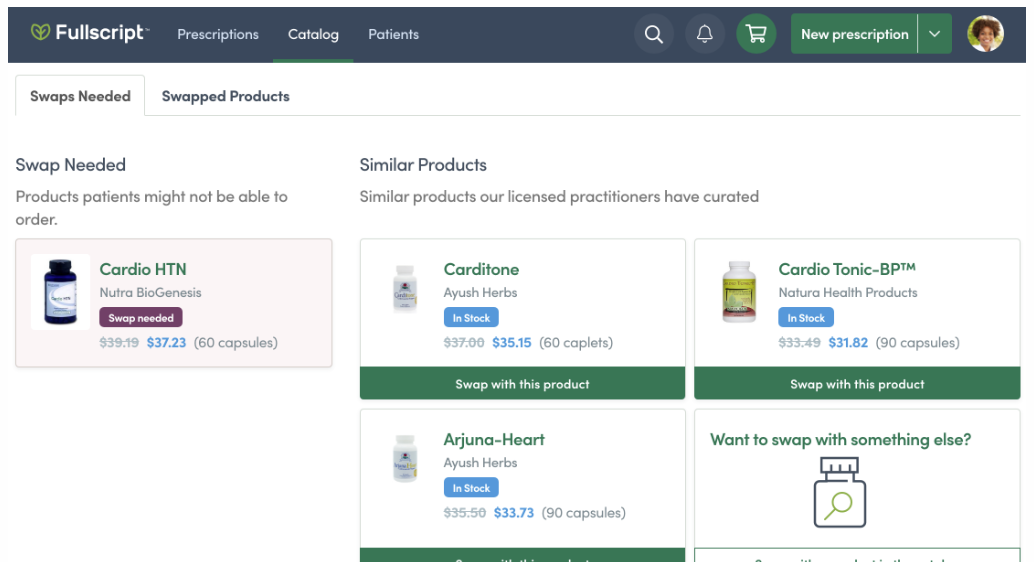
Task: Click Natura Health Products brand name
Action: (848, 292)
